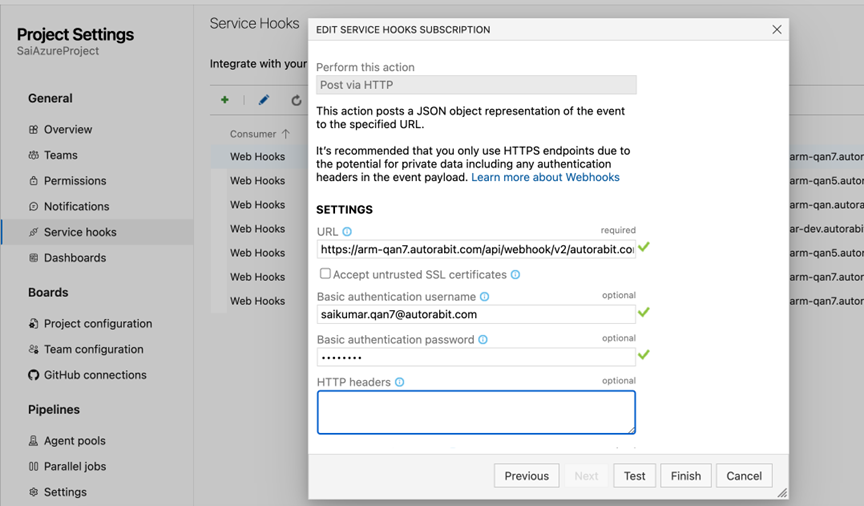Click into the URL input field
864x506 pixels.
476,249
